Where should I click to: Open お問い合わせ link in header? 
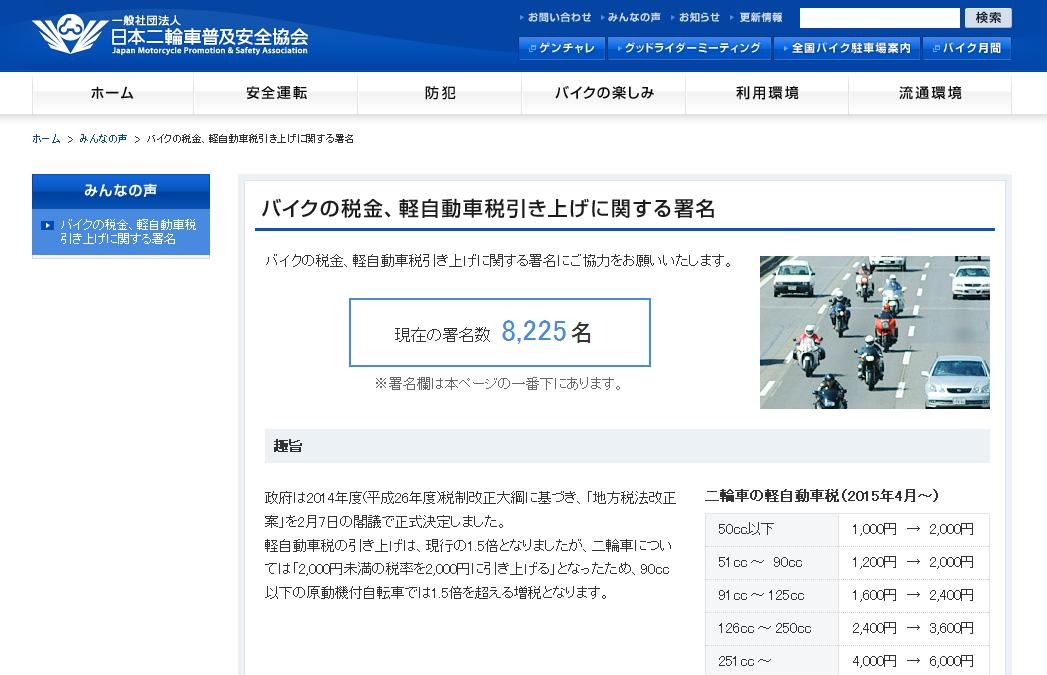click(x=560, y=17)
